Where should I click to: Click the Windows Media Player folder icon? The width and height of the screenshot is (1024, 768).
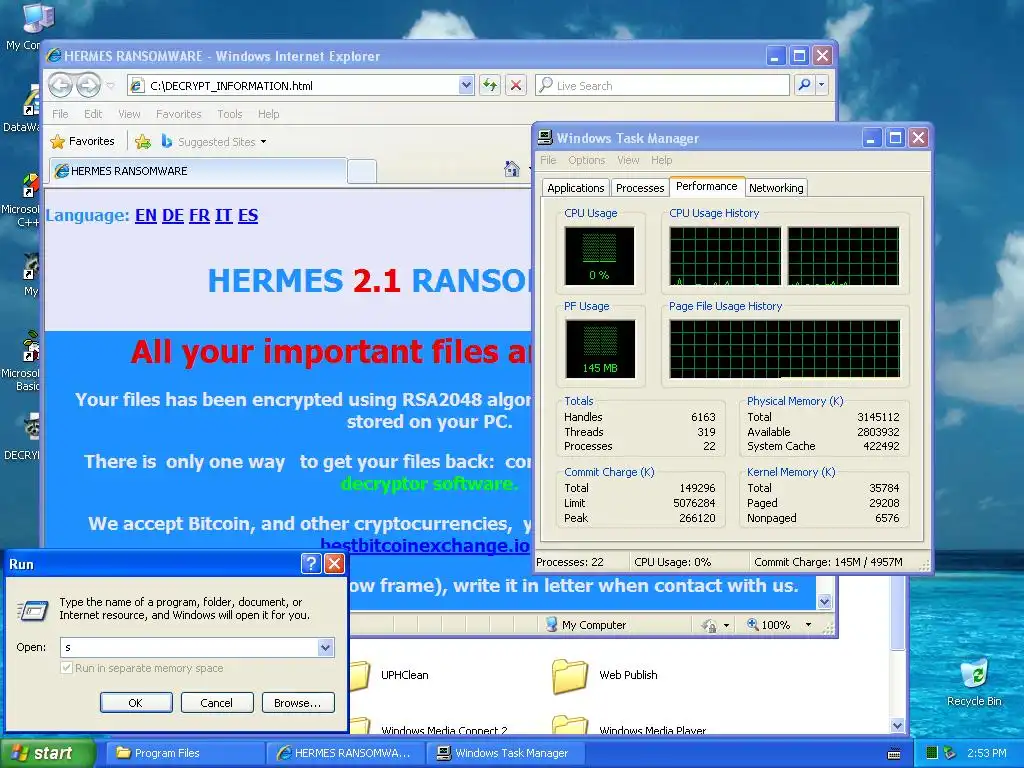click(x=569, y=725)
